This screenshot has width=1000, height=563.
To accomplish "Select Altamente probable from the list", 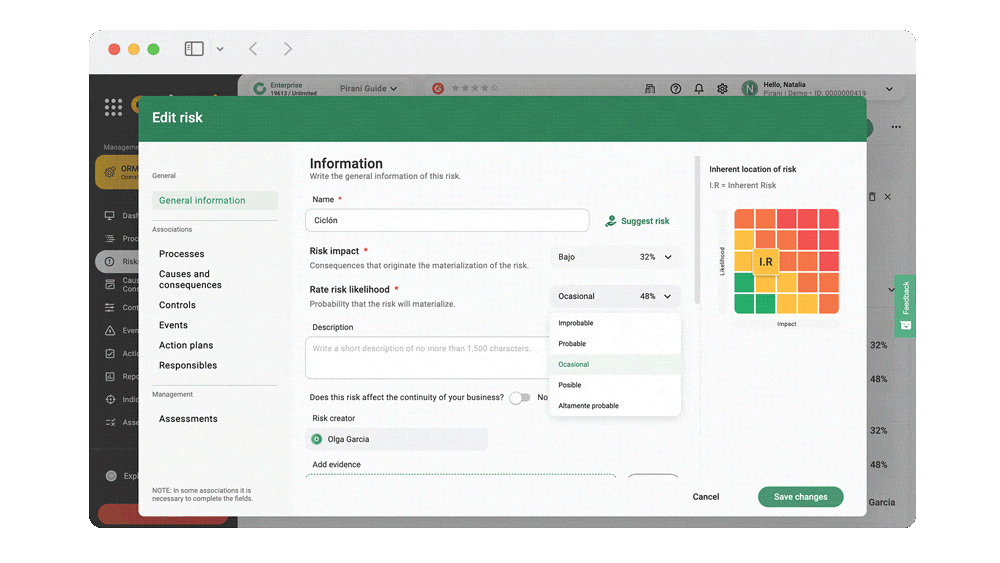I will coord(589,406).
